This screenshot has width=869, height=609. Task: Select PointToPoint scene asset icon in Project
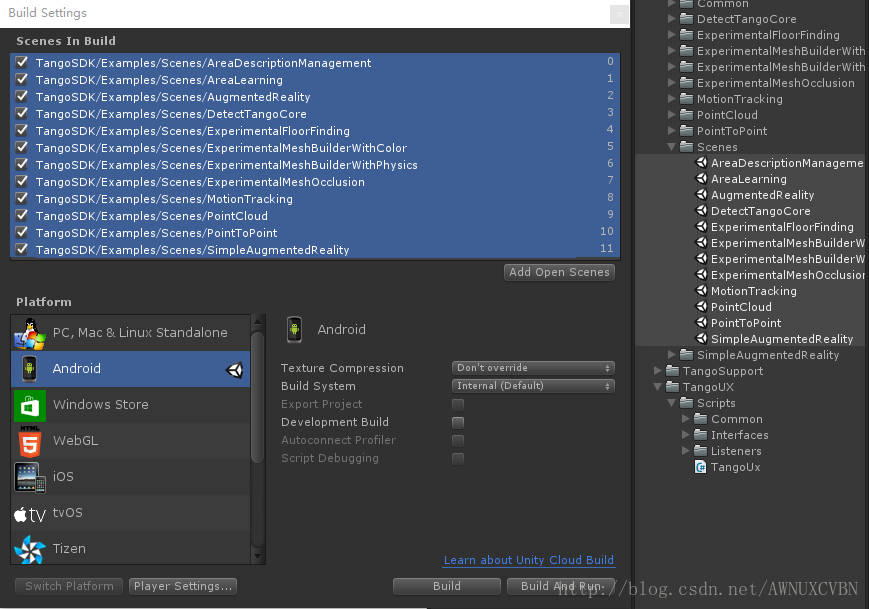pos(702,323)
